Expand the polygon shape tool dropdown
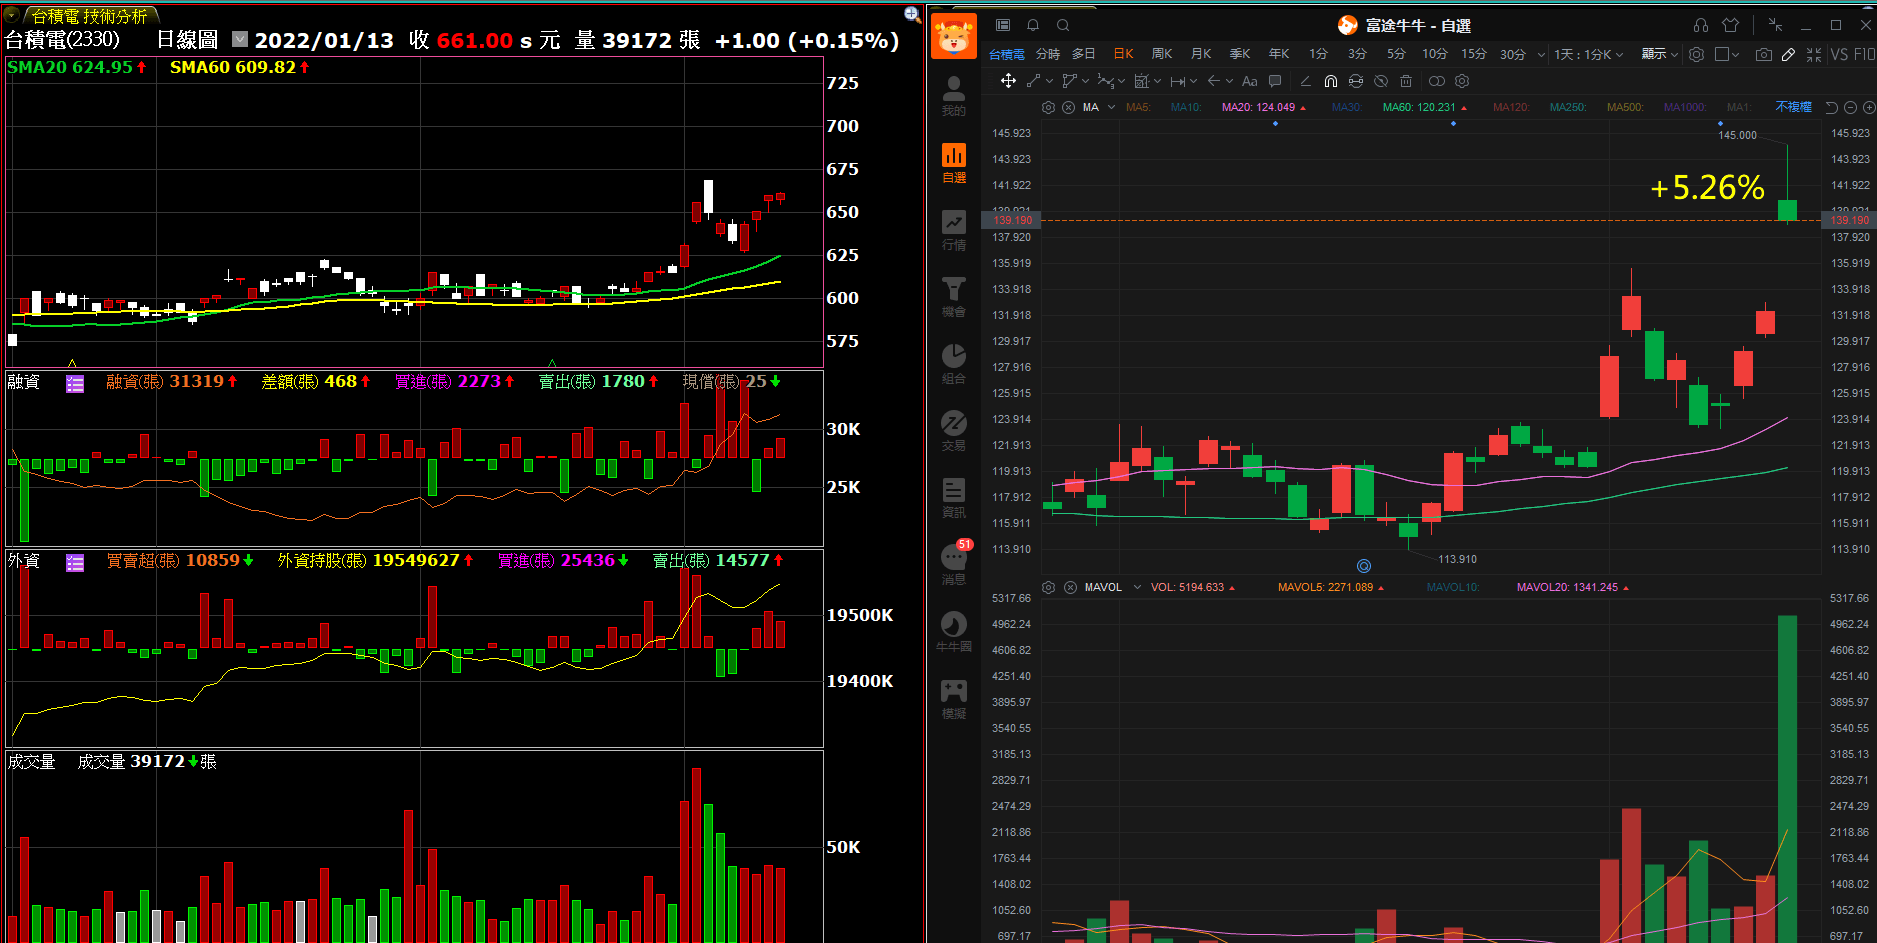1877x943 pixels. [1085, 81]
